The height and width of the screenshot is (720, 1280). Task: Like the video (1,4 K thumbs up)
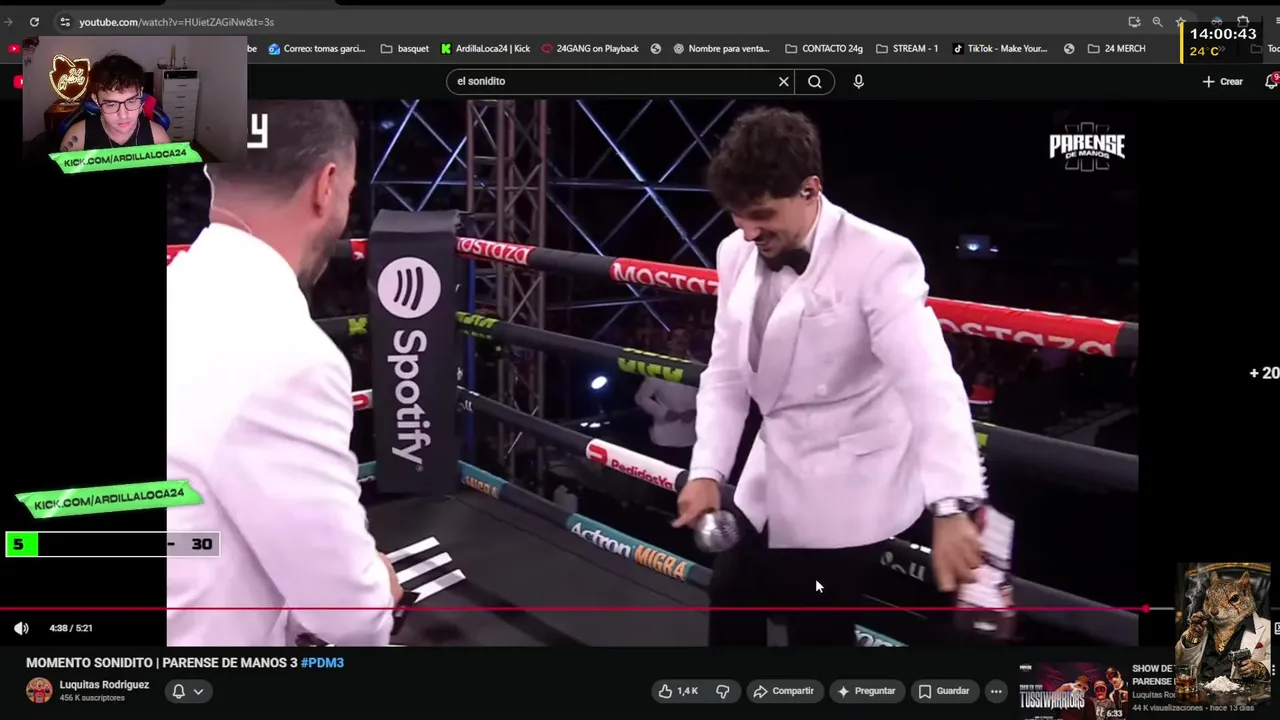coord(678,691)
